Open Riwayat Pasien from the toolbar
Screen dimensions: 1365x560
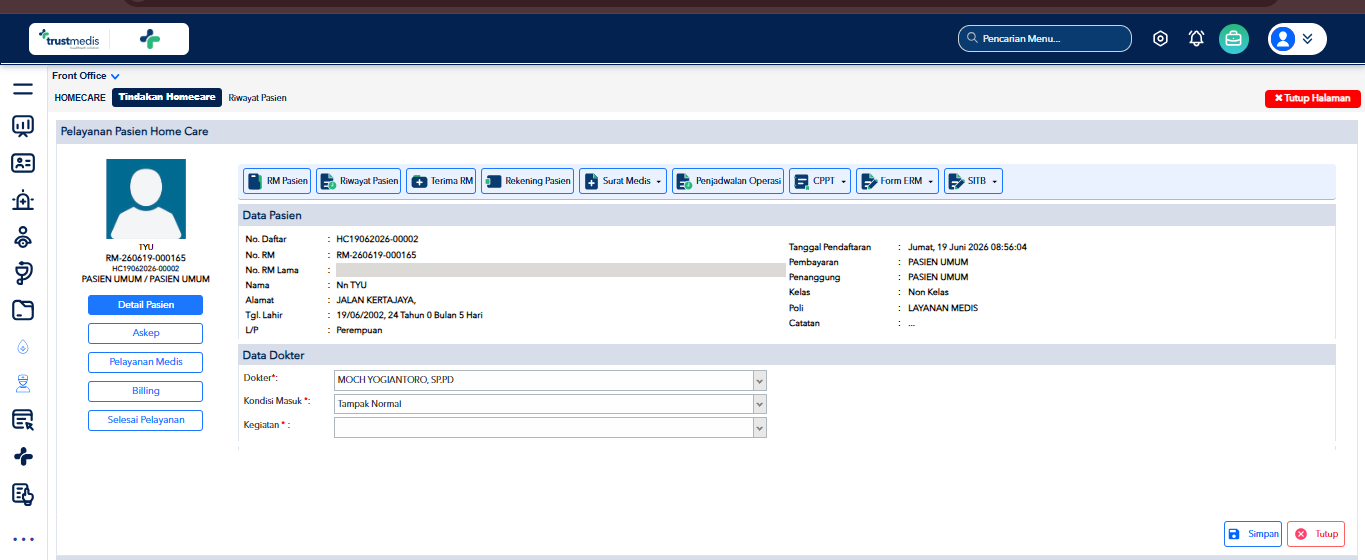[359, 181]
